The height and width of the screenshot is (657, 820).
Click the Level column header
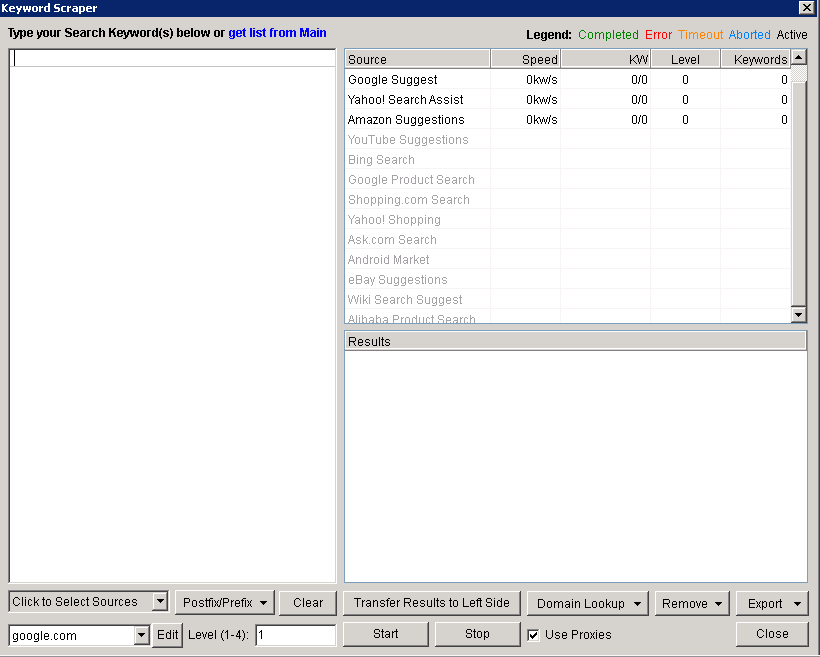pos(686,59)
